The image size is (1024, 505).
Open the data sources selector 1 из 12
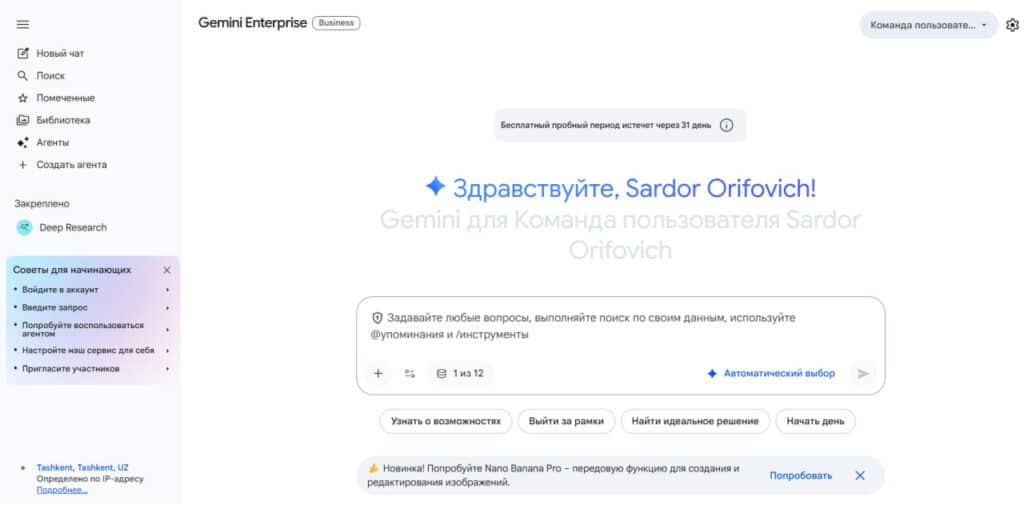click(460, 373)
